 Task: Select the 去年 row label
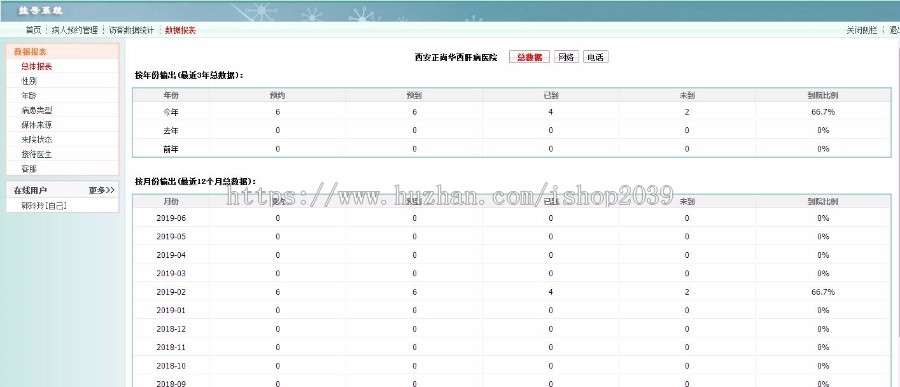(171, 130)
